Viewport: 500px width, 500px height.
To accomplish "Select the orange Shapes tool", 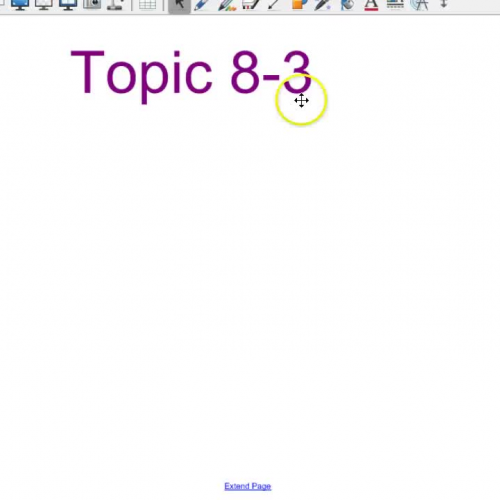I will (x=299, y=5).
